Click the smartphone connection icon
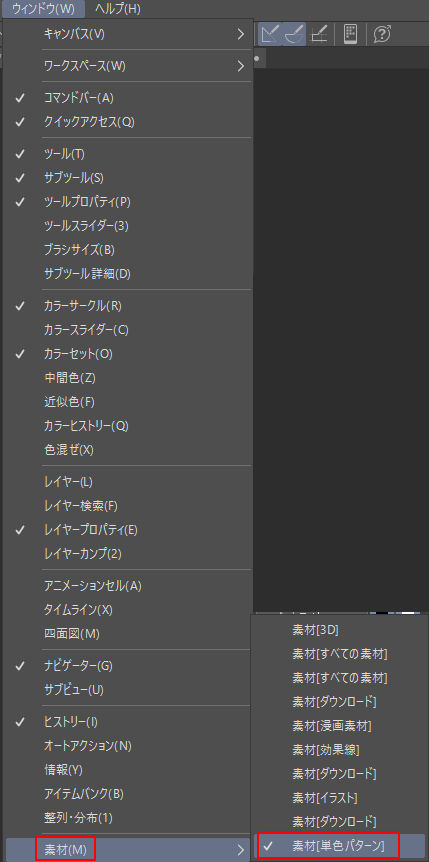 (350, 34)
